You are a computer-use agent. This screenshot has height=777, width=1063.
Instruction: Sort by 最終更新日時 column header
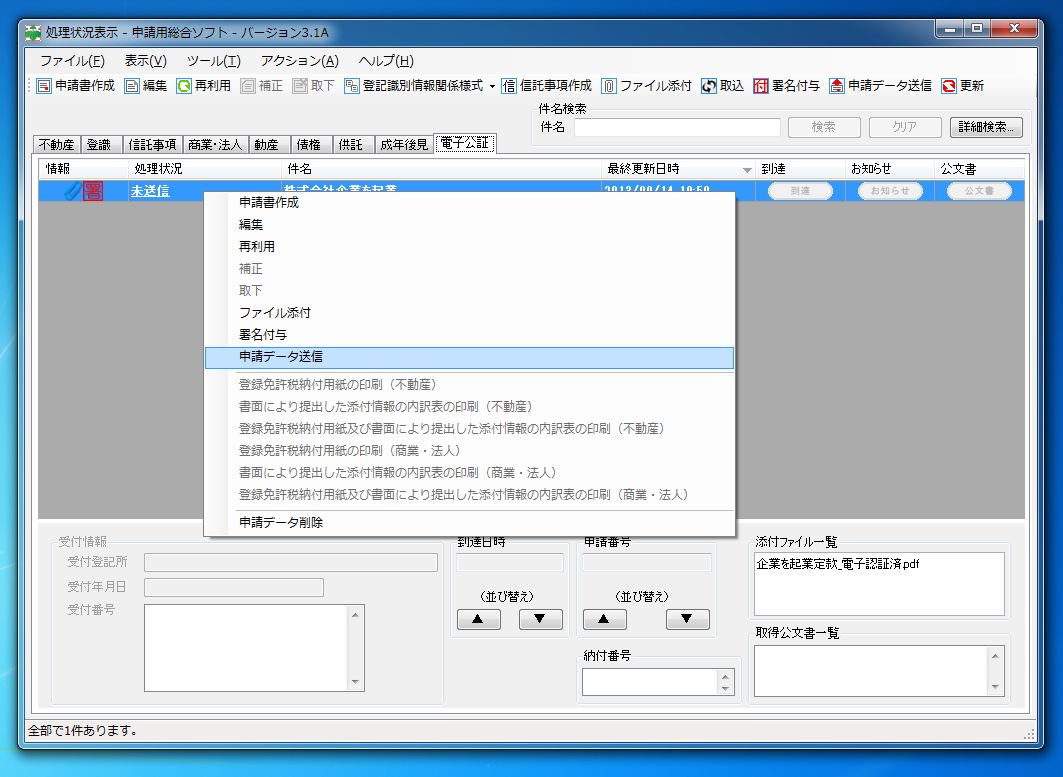(x=679, y=169)
